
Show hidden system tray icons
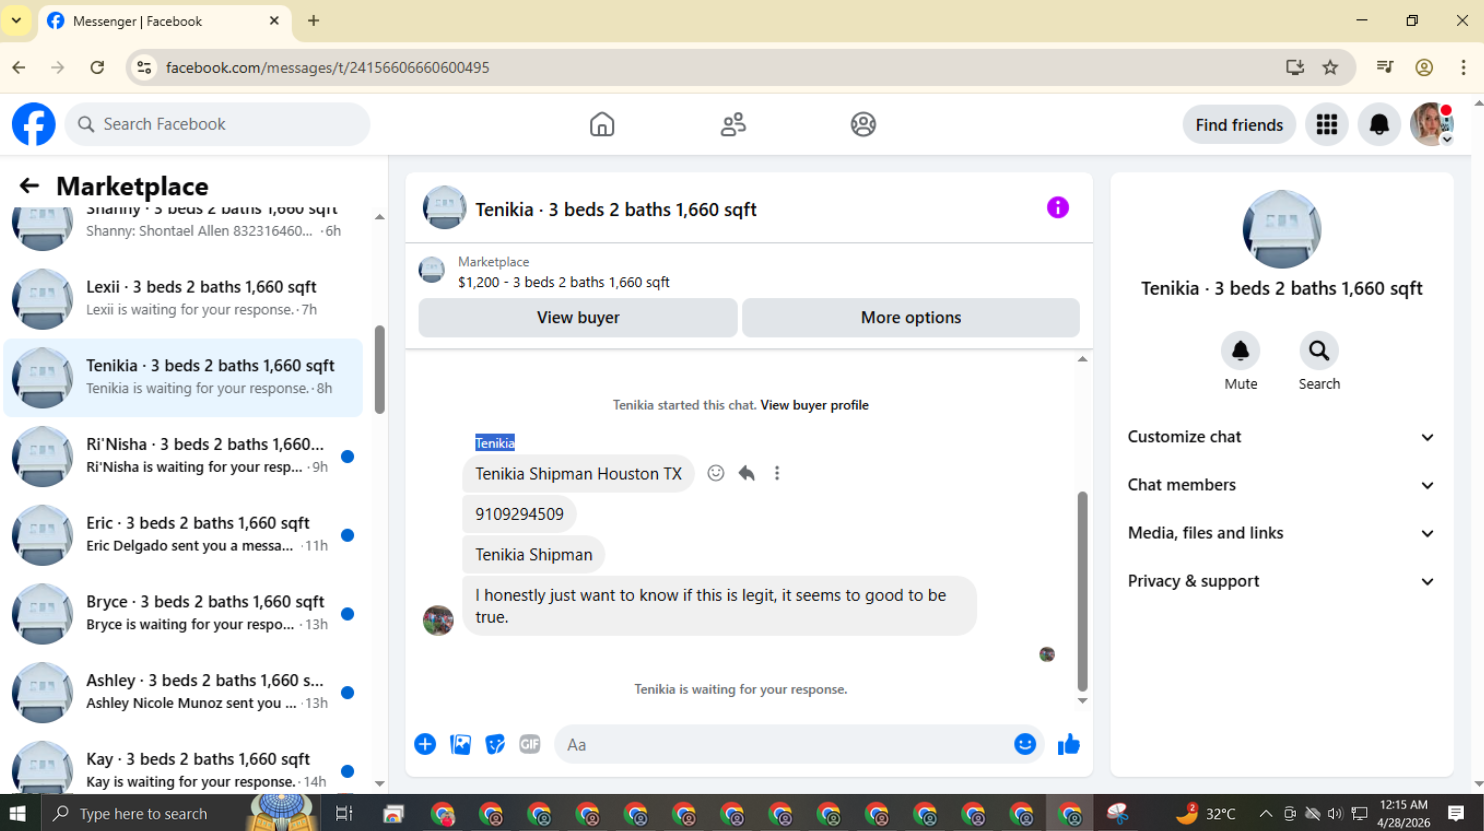click(x=1265, y=813)
